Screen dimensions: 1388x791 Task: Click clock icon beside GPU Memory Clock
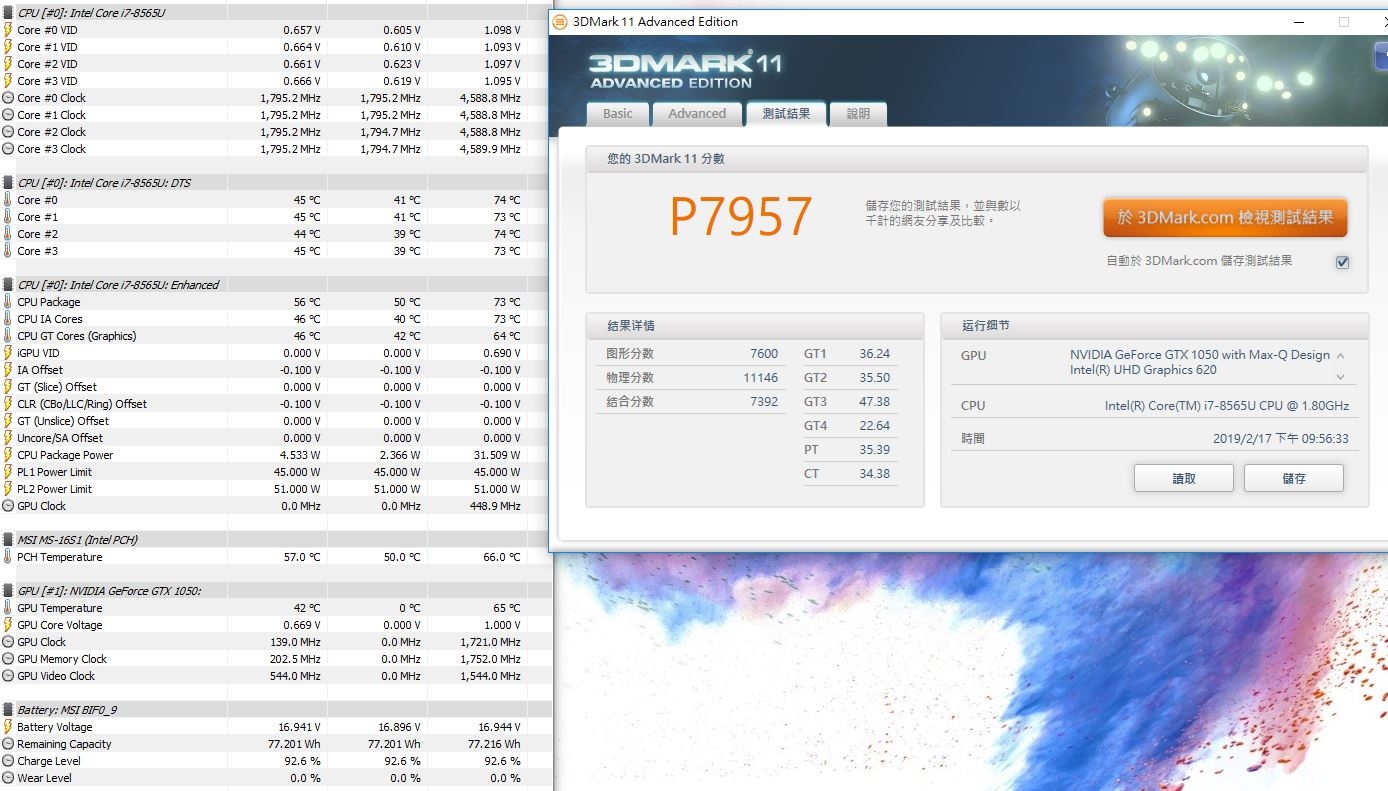coord(8,659)
